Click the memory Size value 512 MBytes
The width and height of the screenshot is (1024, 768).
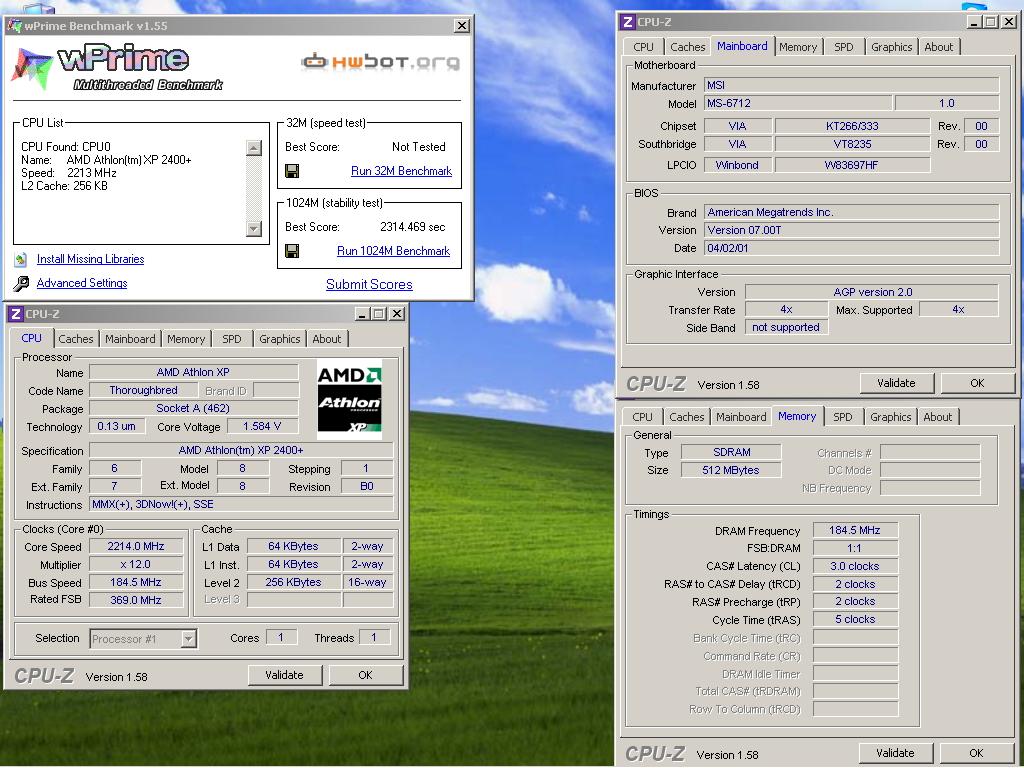click(x=731, y=470)
